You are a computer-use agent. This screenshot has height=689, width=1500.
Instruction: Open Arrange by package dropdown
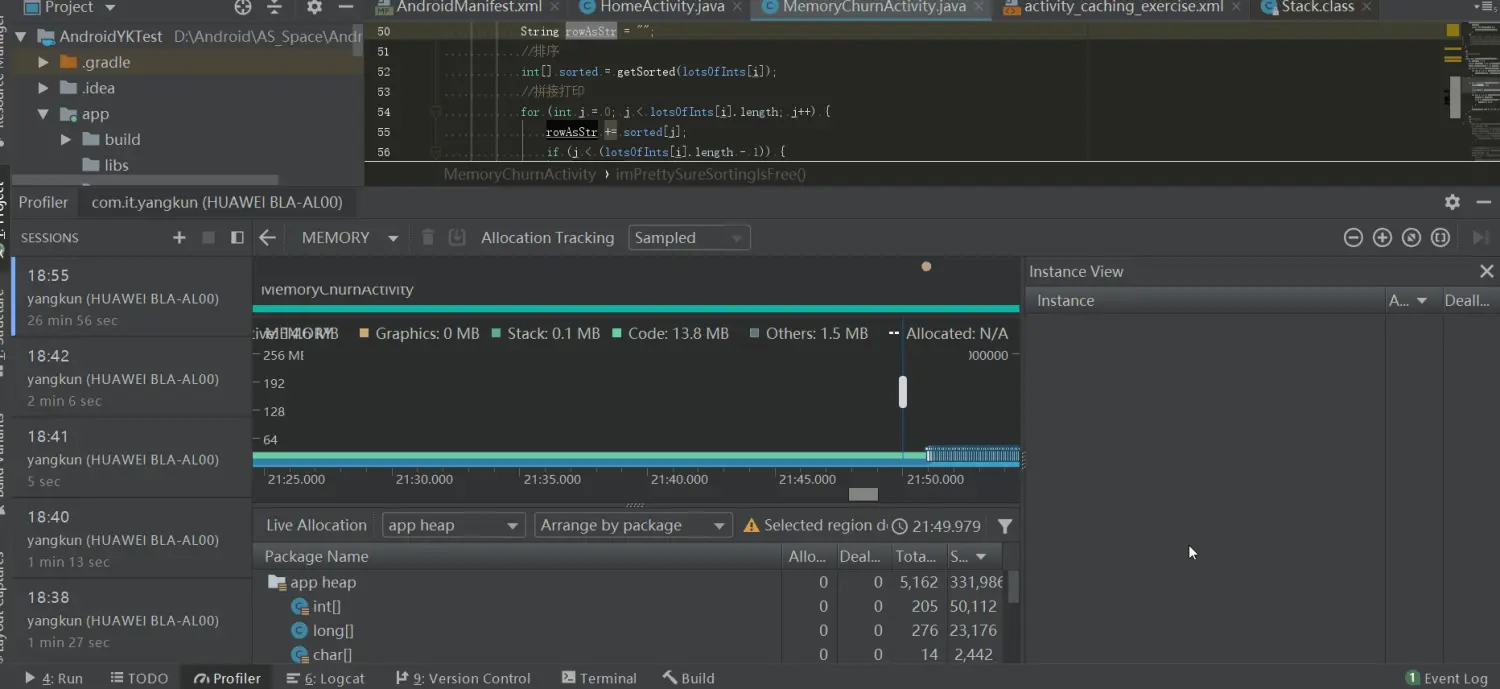pyautogui.click(x=632, y=525)
